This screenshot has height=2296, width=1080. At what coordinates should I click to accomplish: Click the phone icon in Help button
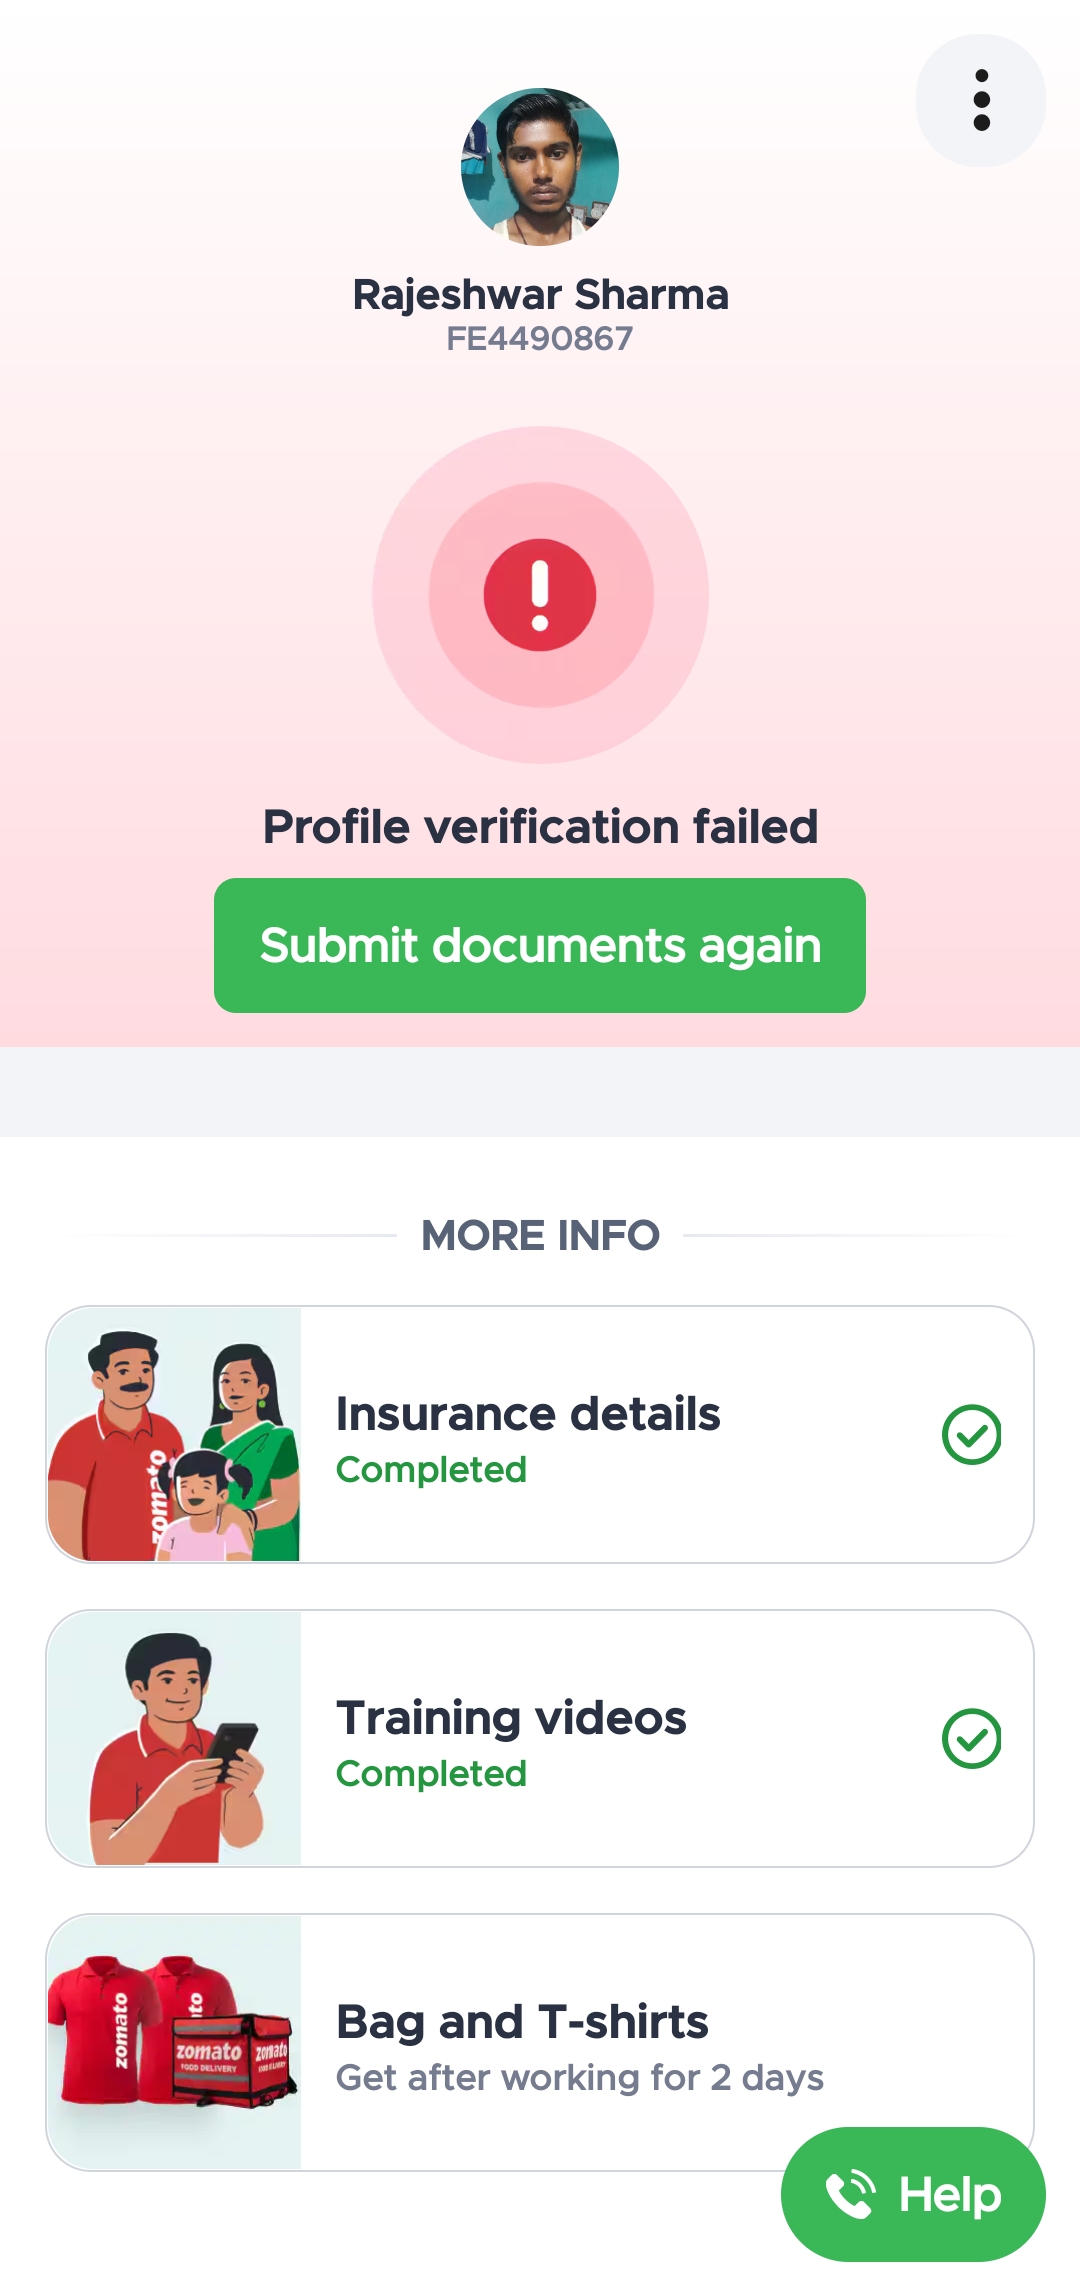tap(850, 2194)
